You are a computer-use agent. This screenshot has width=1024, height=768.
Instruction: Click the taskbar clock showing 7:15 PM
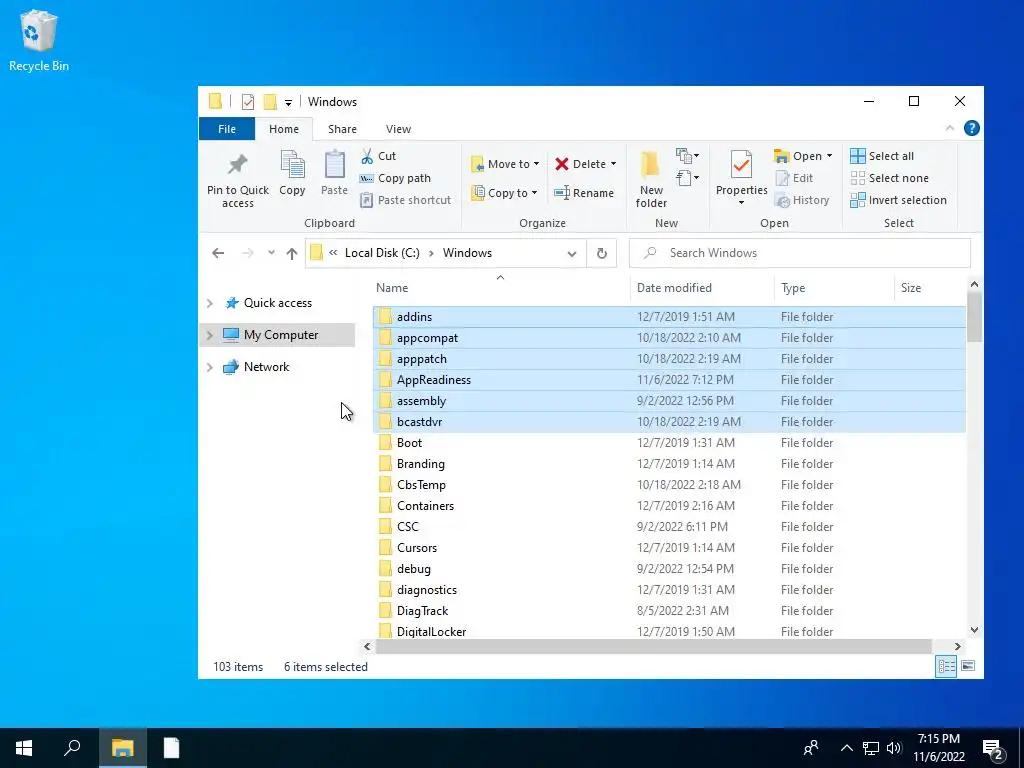[x=938, y=748]
